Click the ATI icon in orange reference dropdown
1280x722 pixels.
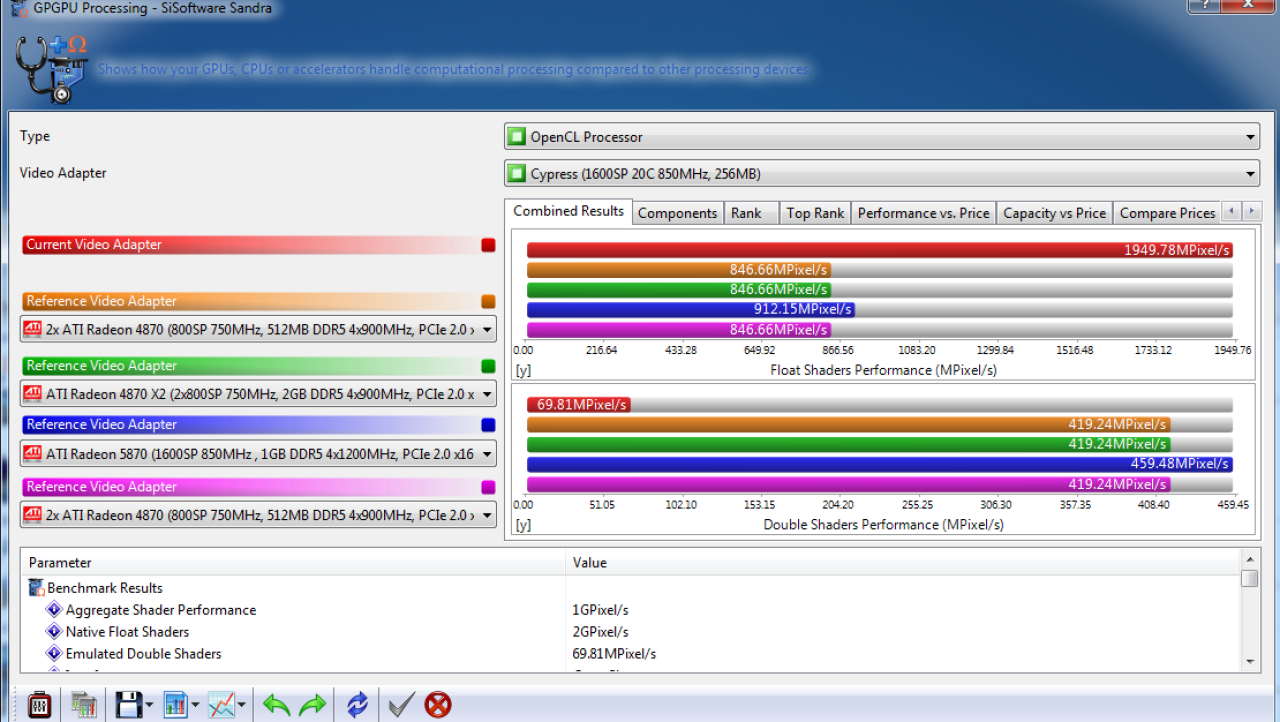click(32, 329)
